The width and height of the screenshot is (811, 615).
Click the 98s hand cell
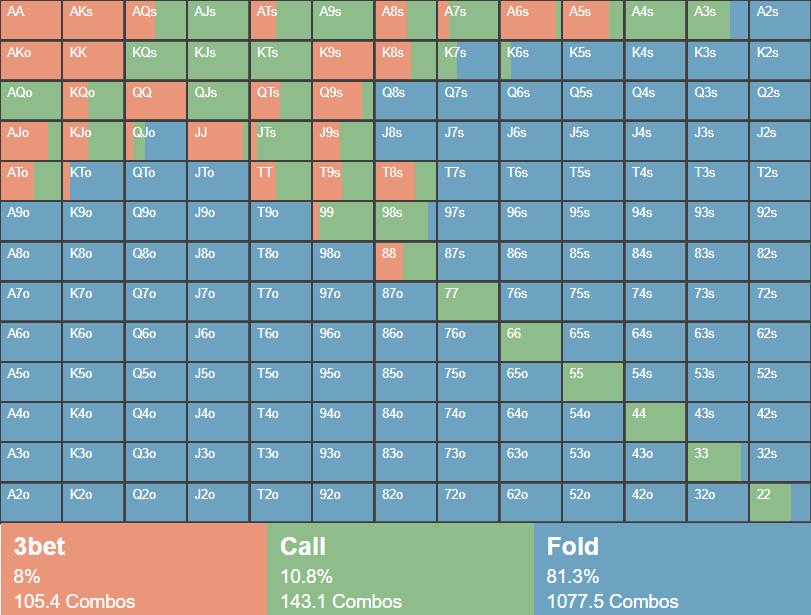point(405,221)
